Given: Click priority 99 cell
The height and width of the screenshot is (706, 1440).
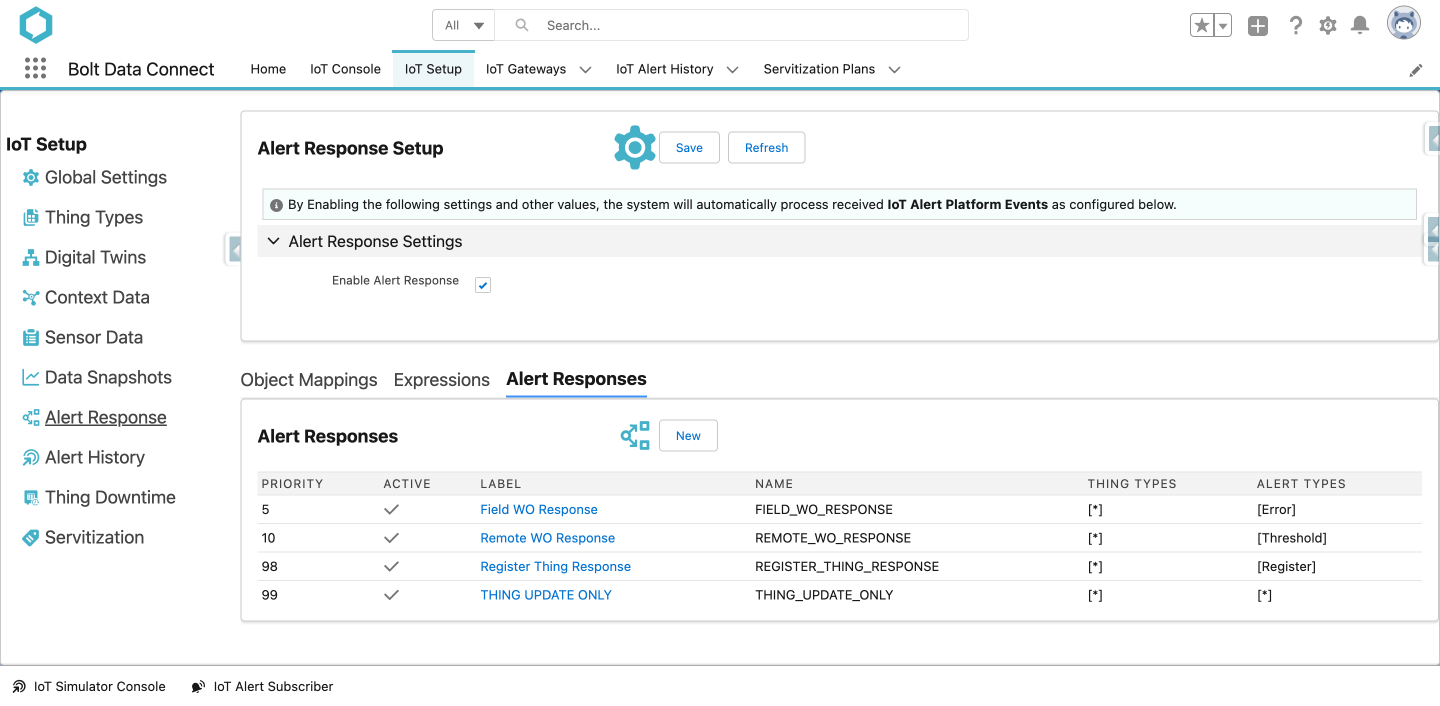Looking at the screenshot, I should click(269, 595).
